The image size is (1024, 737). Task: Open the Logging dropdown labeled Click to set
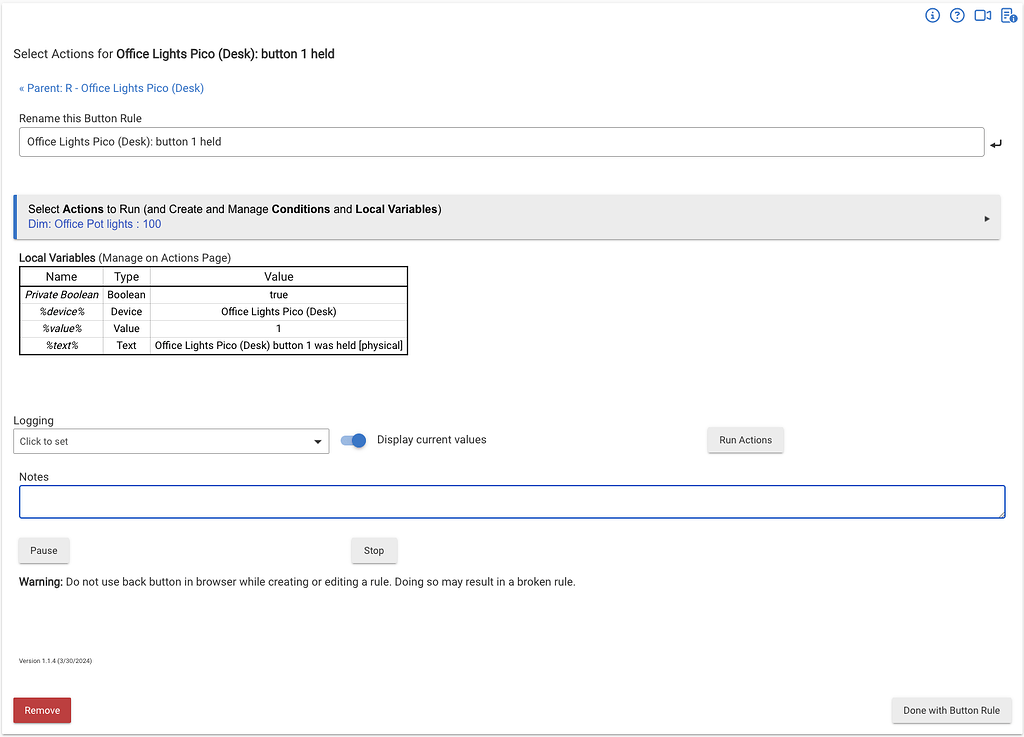click(x=170, y=440)
